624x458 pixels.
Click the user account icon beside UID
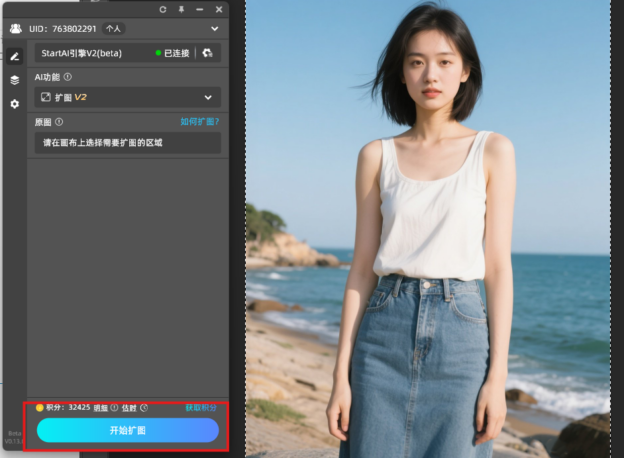pos(16,29)
